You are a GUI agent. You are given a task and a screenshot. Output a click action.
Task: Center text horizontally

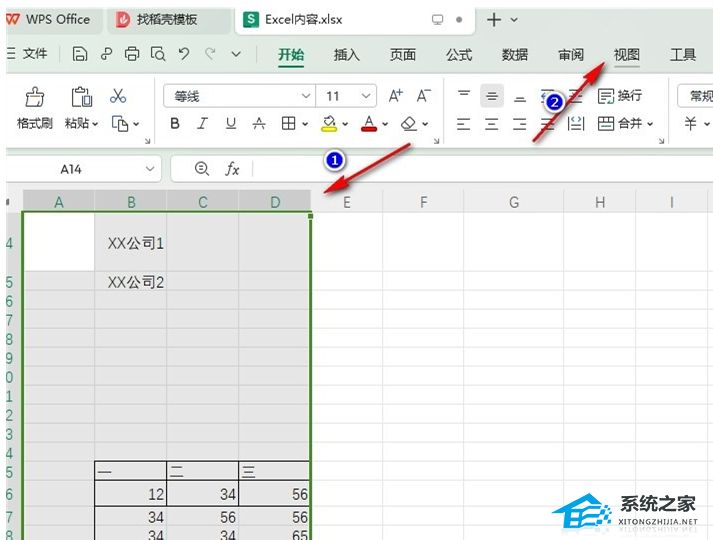[x=492, y=124]
